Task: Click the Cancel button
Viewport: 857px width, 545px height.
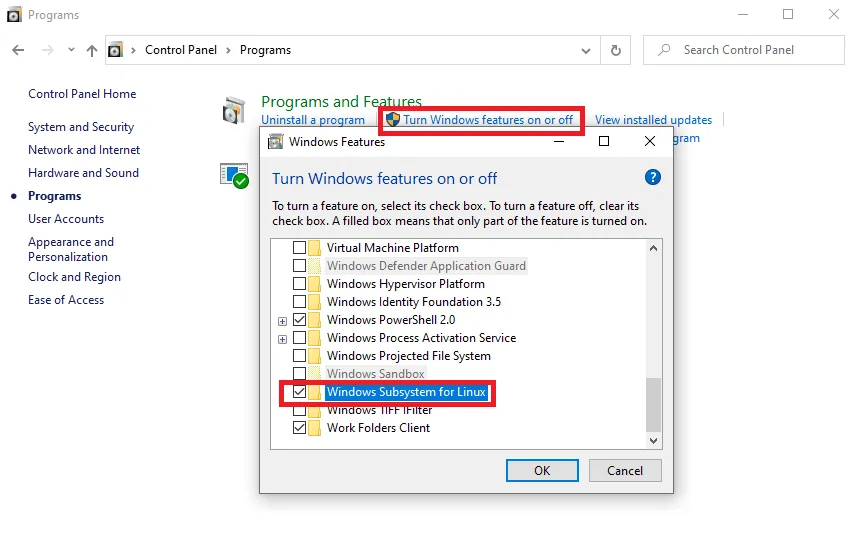Action: [x=625, y=471]
